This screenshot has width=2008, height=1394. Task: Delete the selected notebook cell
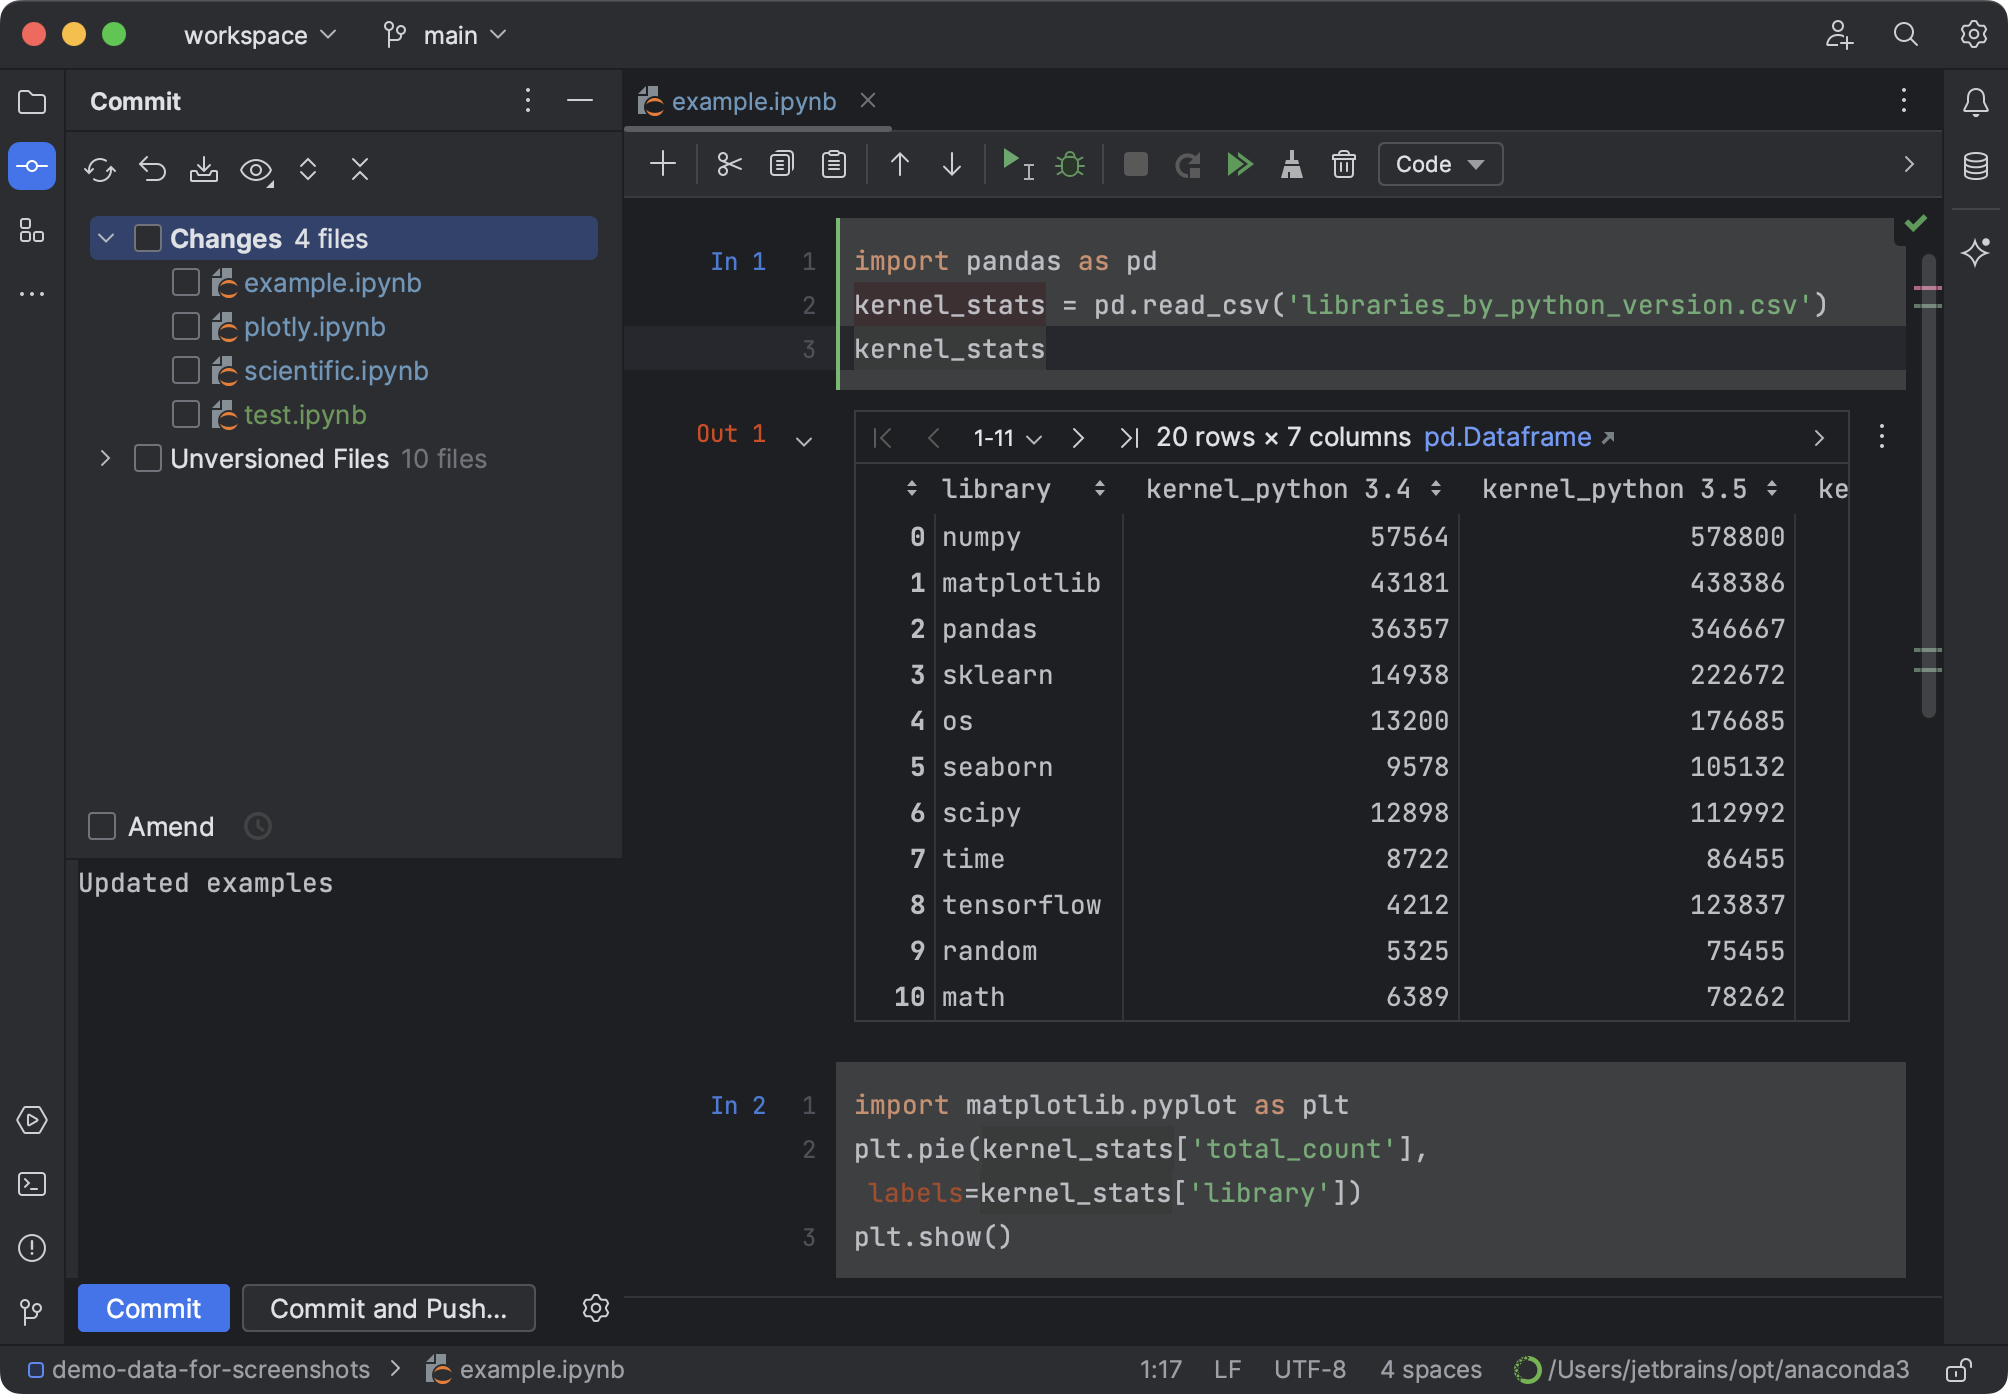click(x=1343, y=164)
